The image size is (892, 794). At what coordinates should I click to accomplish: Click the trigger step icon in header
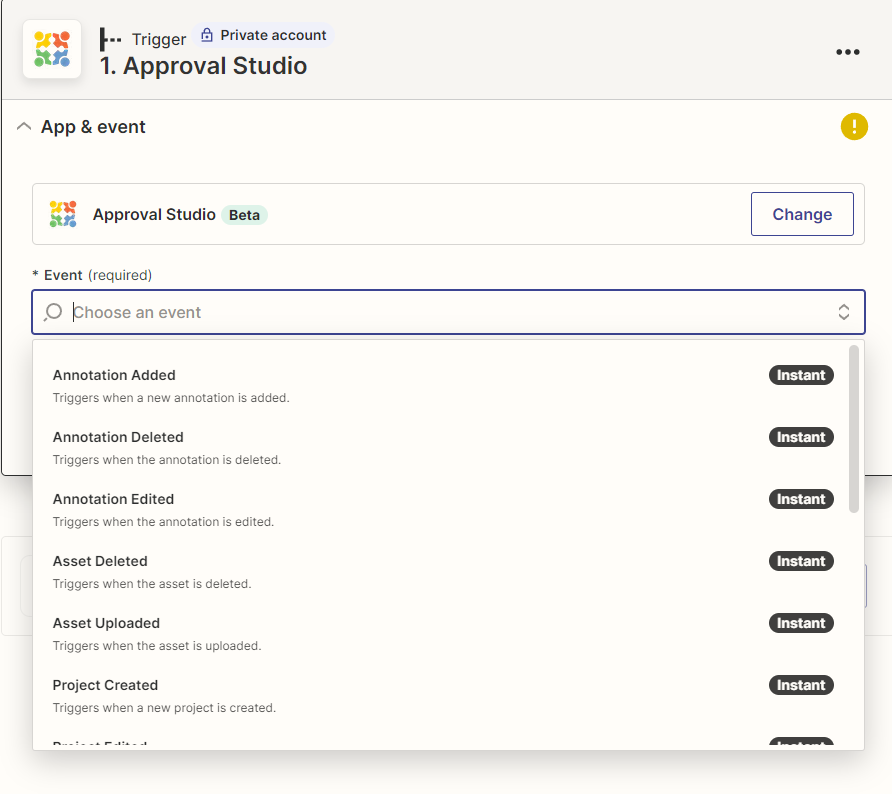tap(111, 39)
